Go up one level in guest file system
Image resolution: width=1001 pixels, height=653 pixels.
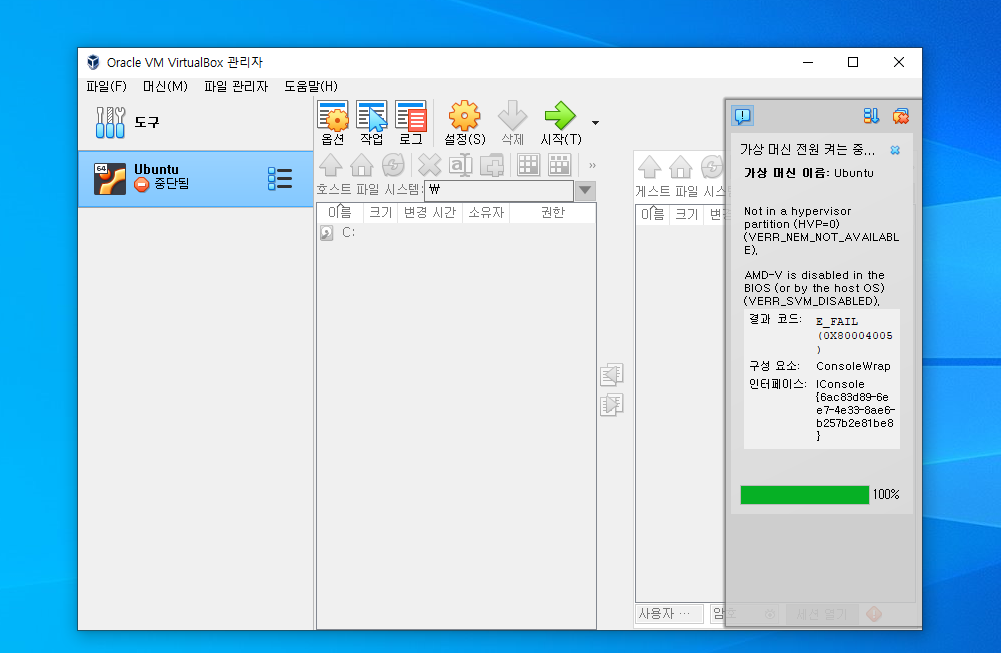[x=649, y=167]
